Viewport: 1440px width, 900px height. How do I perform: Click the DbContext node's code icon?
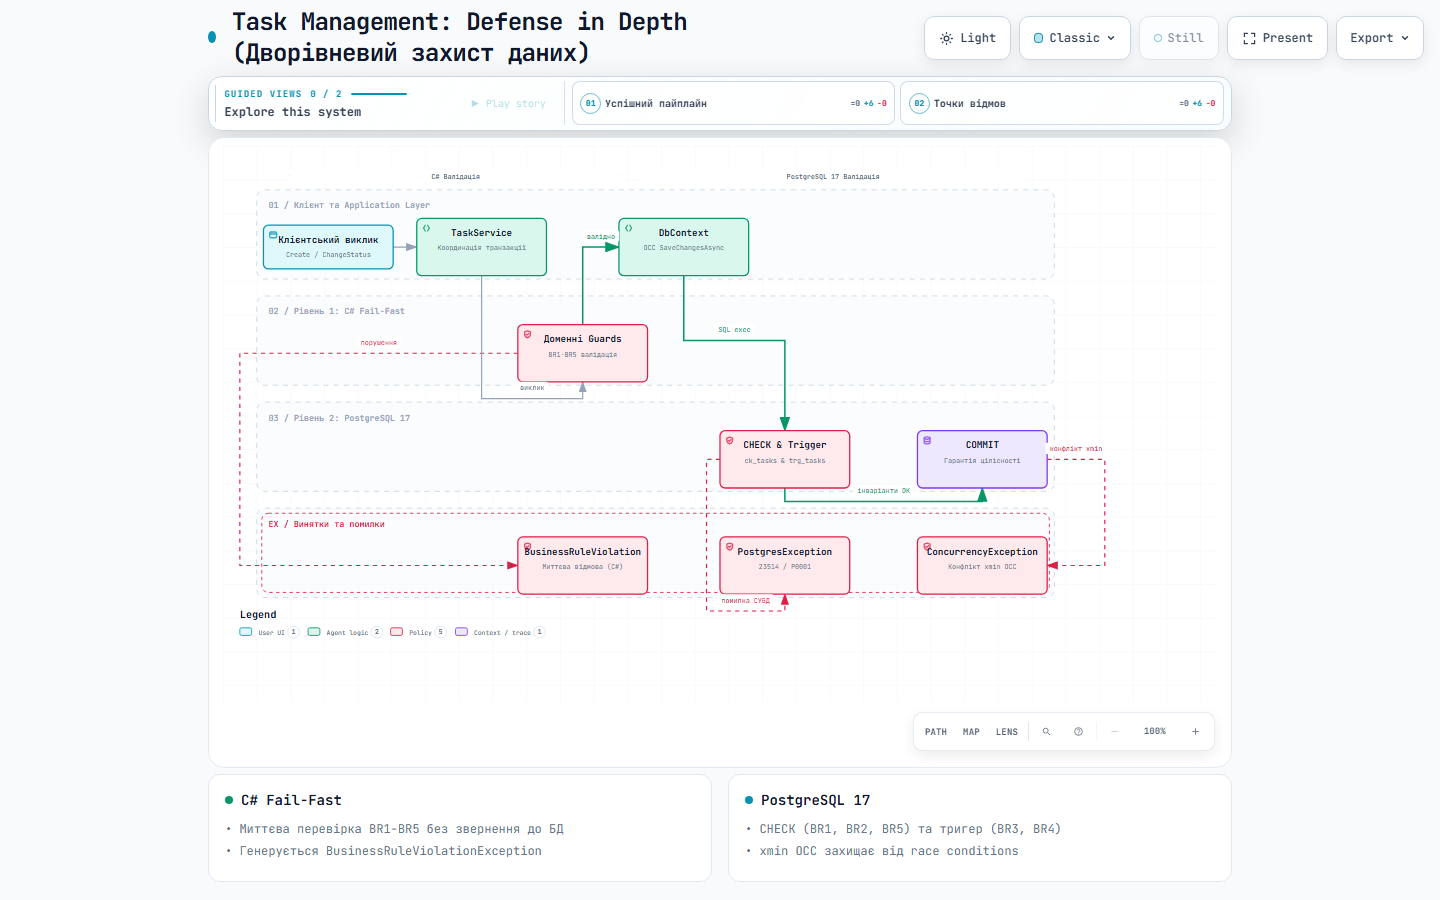[x=629, y=228]
